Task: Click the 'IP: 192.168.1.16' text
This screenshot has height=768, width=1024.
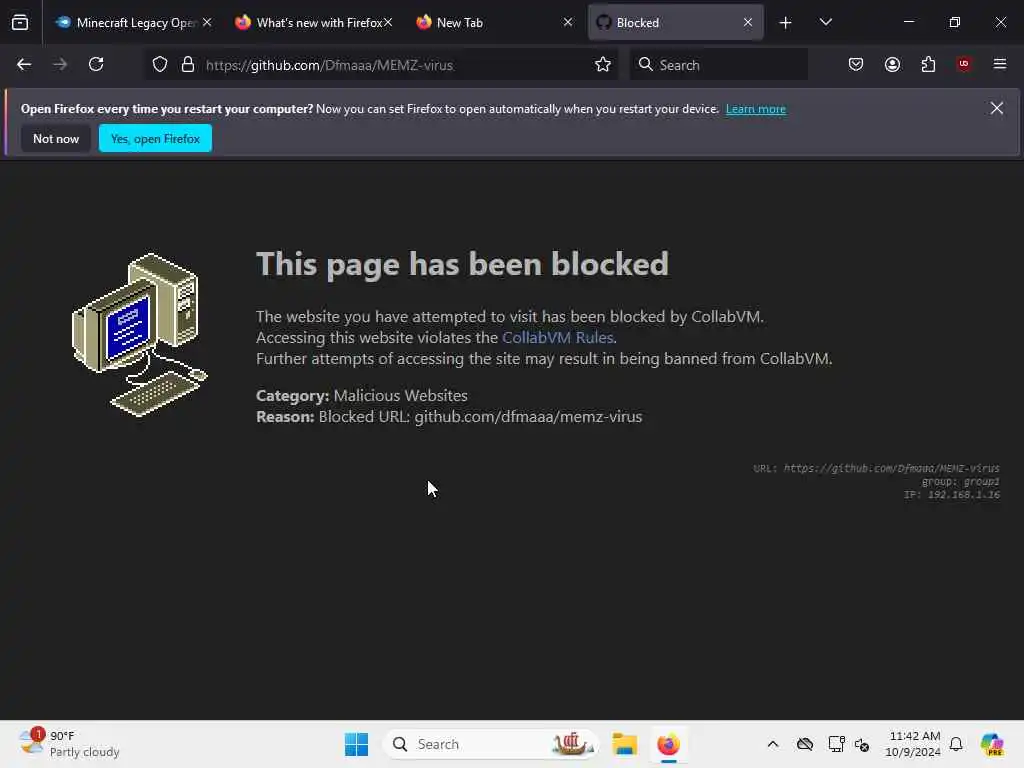Action: [952, 495]
